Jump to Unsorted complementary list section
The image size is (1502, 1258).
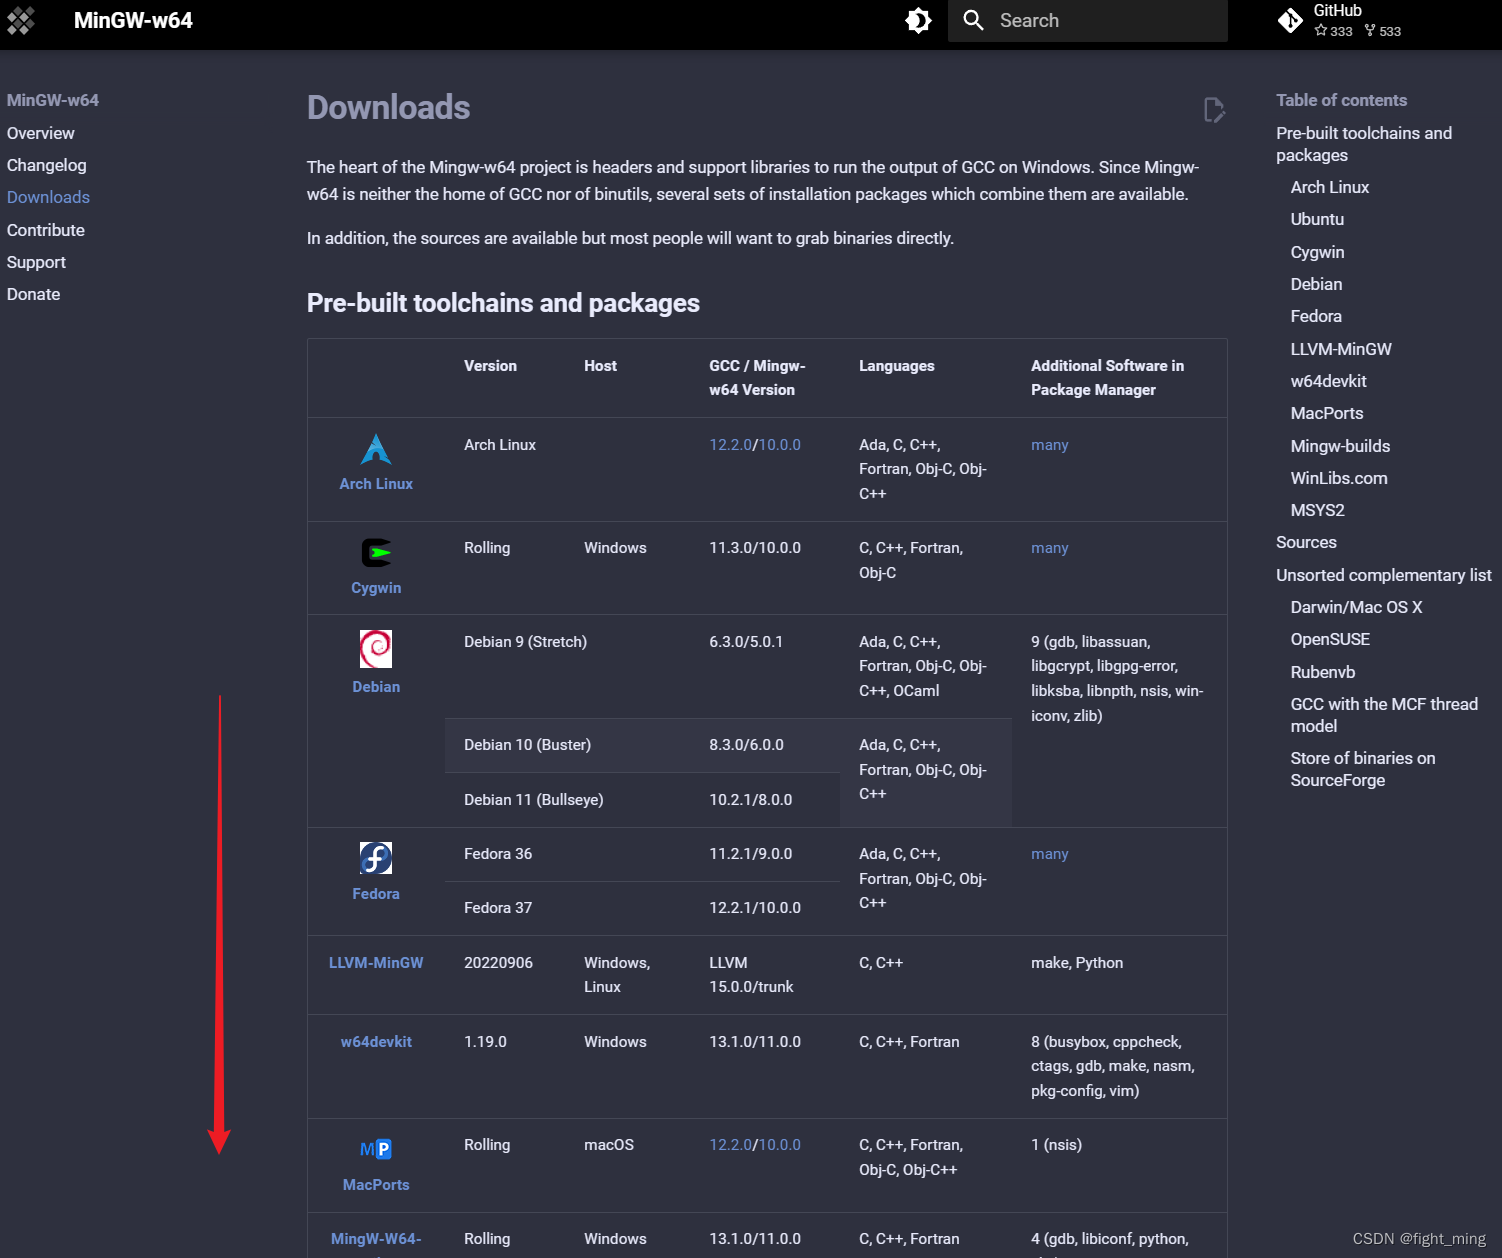[x=1384, y=575]
